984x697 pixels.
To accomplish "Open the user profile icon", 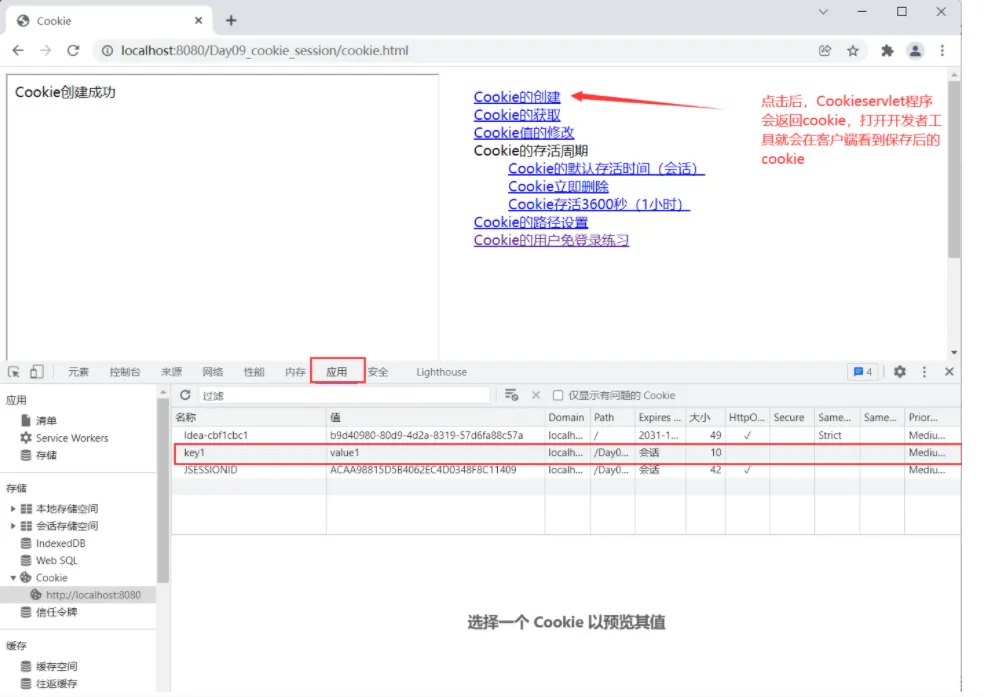I will (915, 51).
